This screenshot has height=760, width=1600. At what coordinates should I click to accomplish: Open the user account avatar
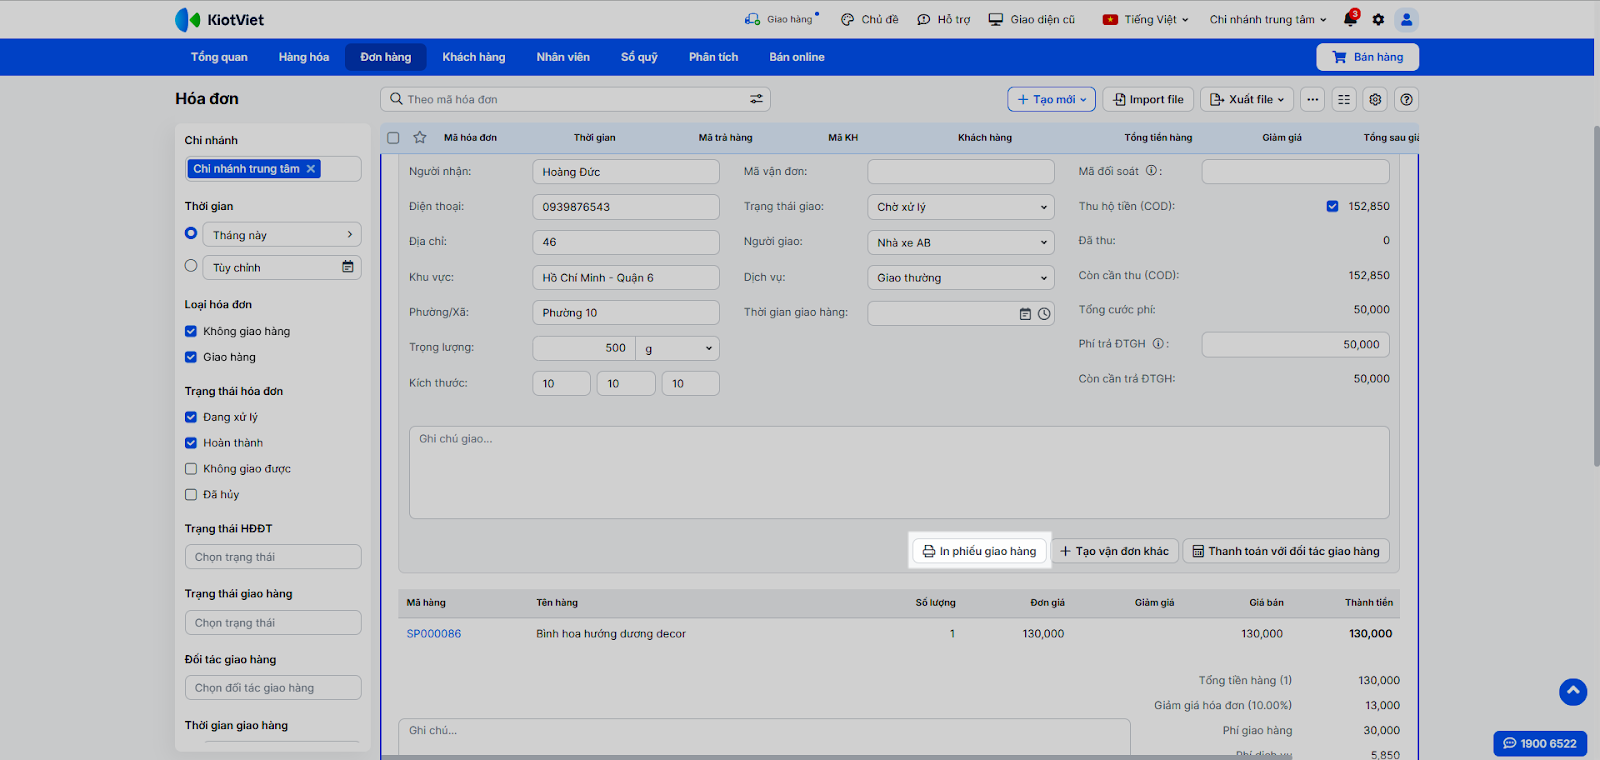click(1406, 19)
